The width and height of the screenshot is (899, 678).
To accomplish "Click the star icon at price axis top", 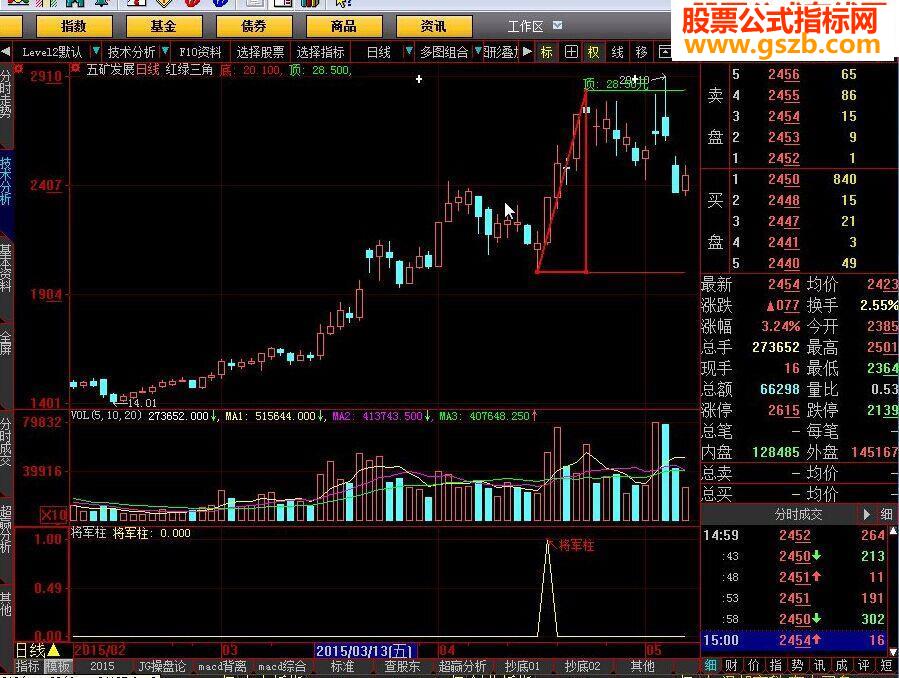I will (x=19, y=69).
